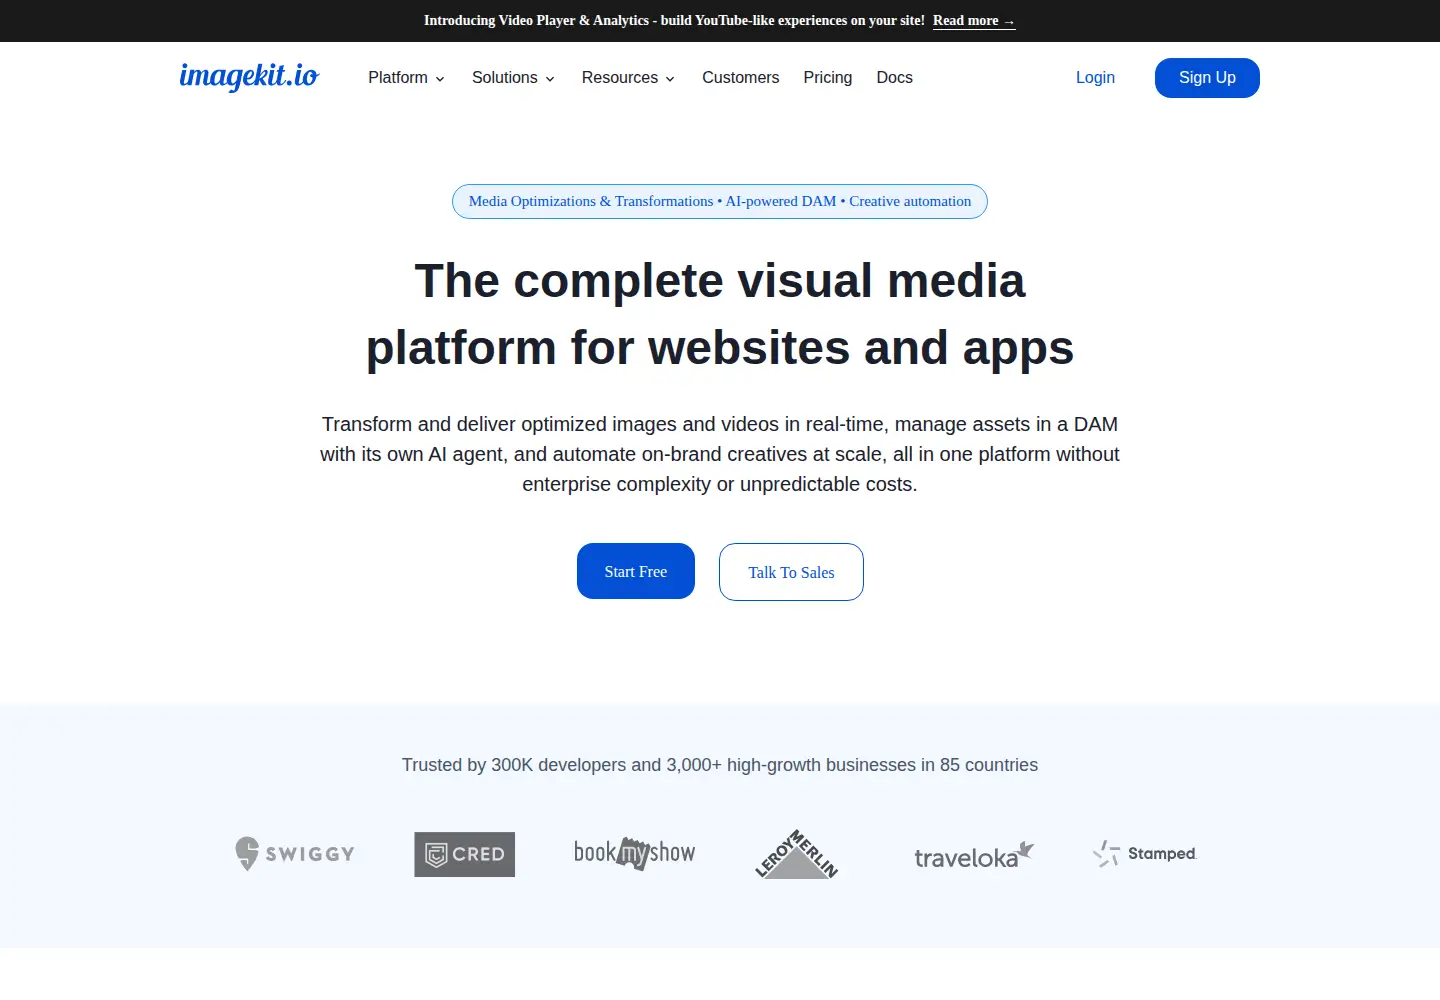Click the CRED logo
This screenshot has height=1000, width=1440.
[465, 855]
